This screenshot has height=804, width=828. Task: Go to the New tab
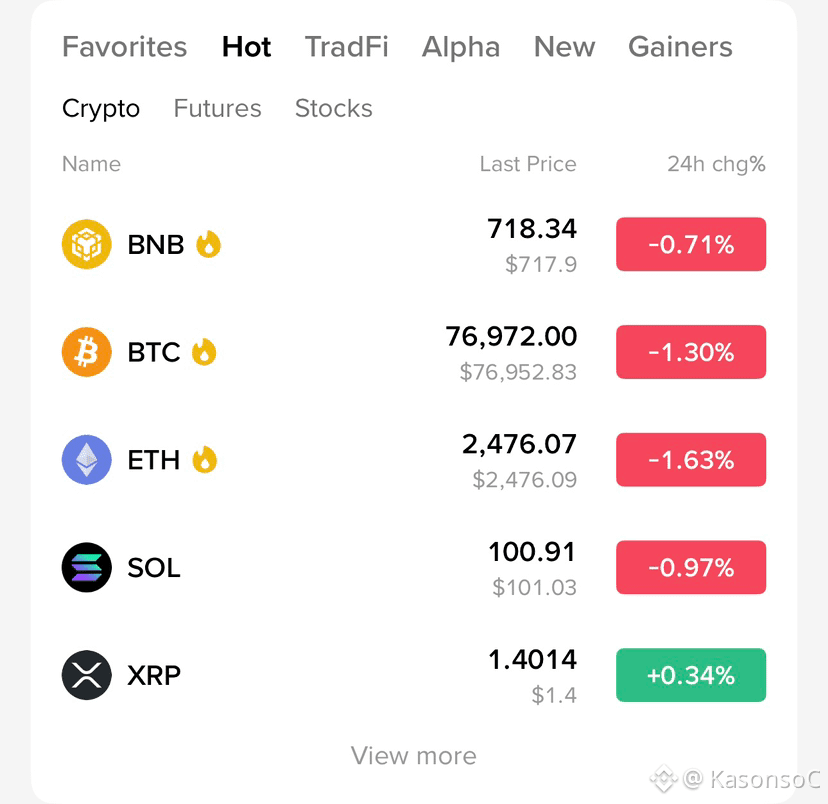point(564,47)
